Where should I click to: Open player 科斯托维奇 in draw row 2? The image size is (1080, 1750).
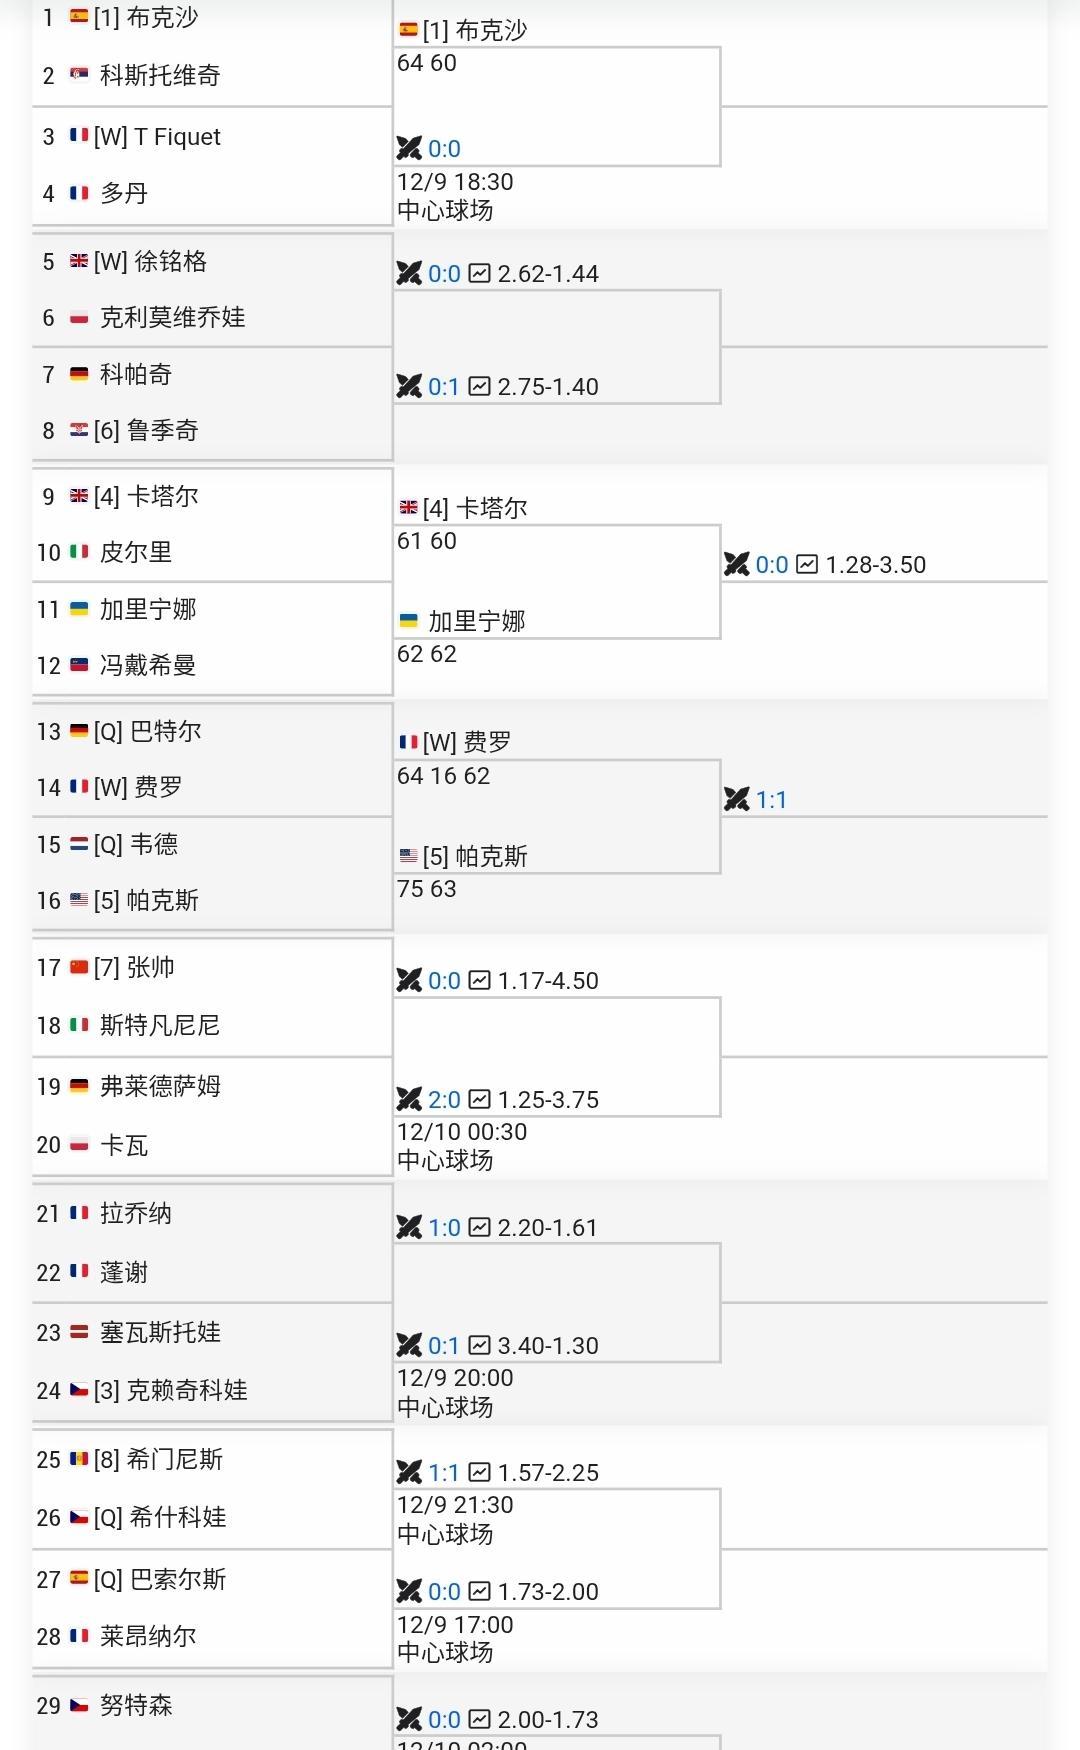[x=160, y=75]
